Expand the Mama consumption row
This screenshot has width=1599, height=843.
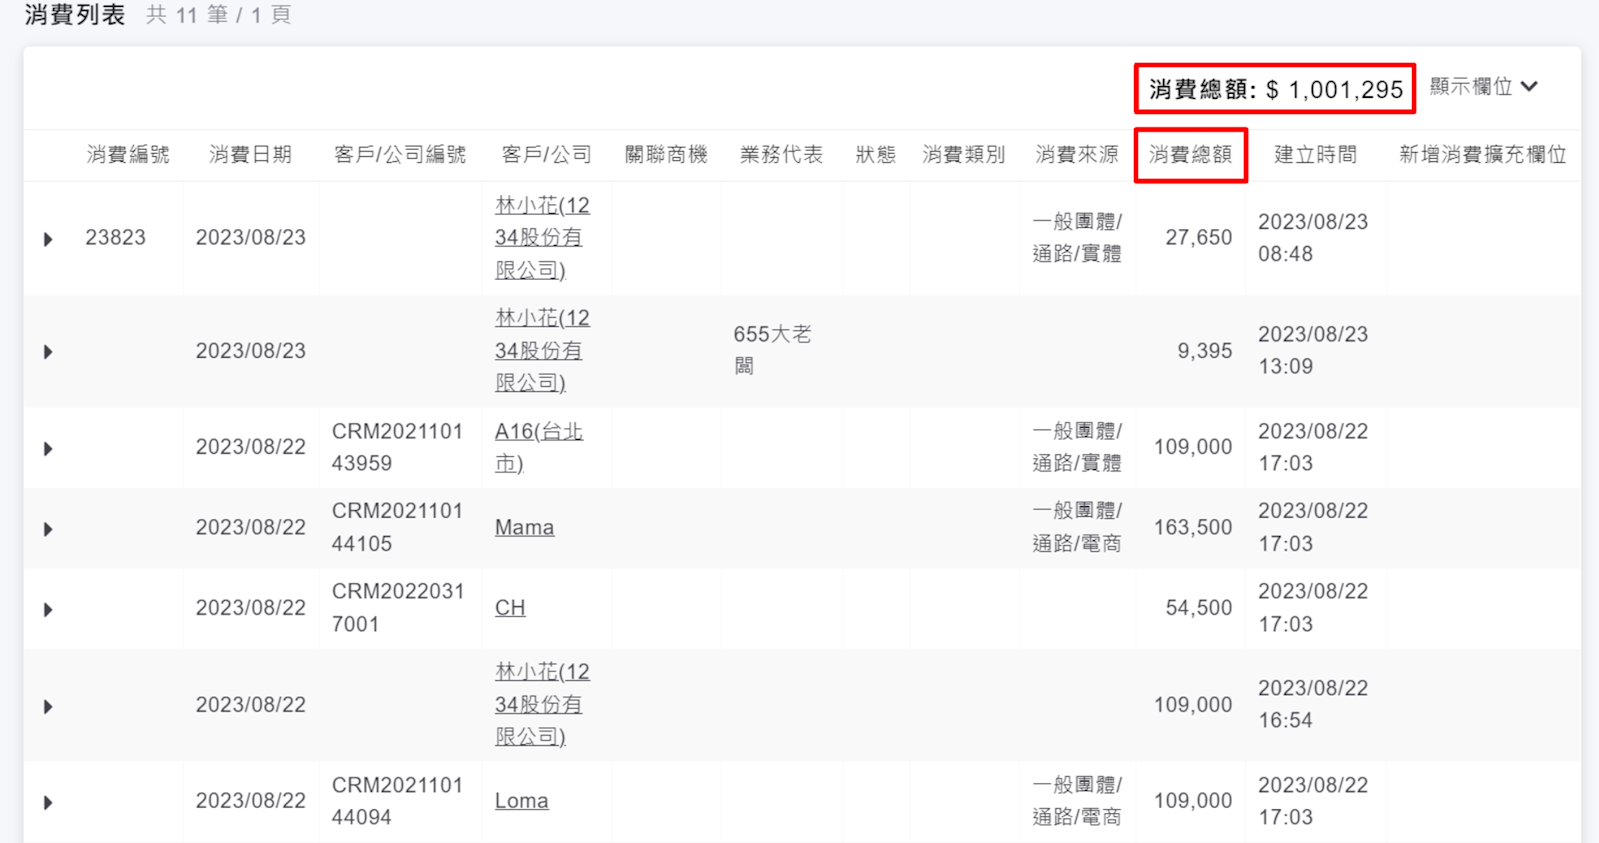pyautogui.click(x=48, y=529)
